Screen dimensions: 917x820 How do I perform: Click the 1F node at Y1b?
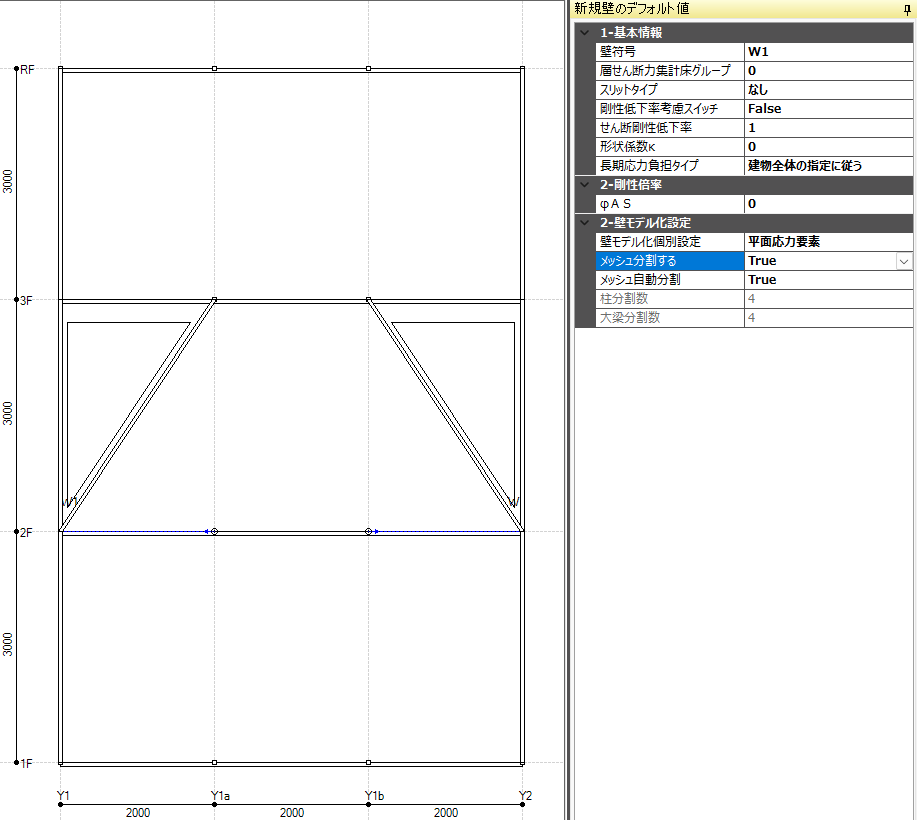tap(368, 763)
